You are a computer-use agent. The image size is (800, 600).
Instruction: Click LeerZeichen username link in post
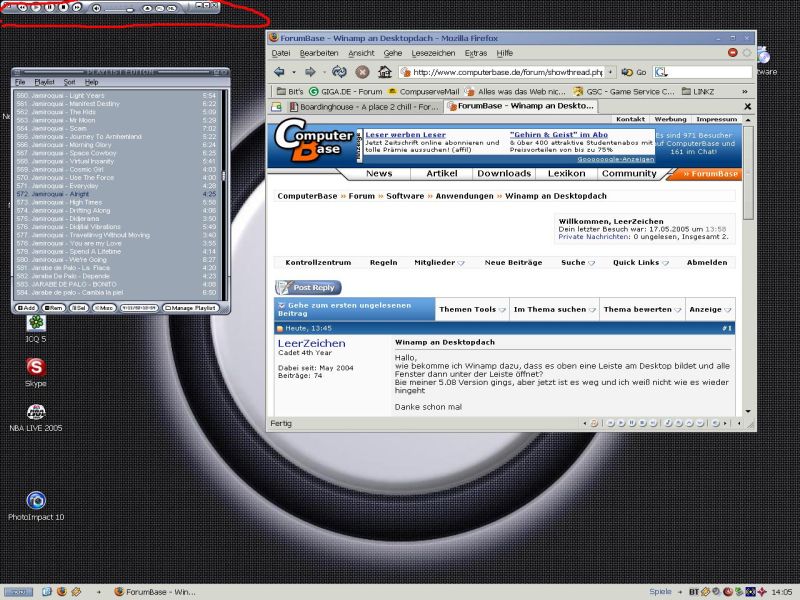tap(312, 343)
